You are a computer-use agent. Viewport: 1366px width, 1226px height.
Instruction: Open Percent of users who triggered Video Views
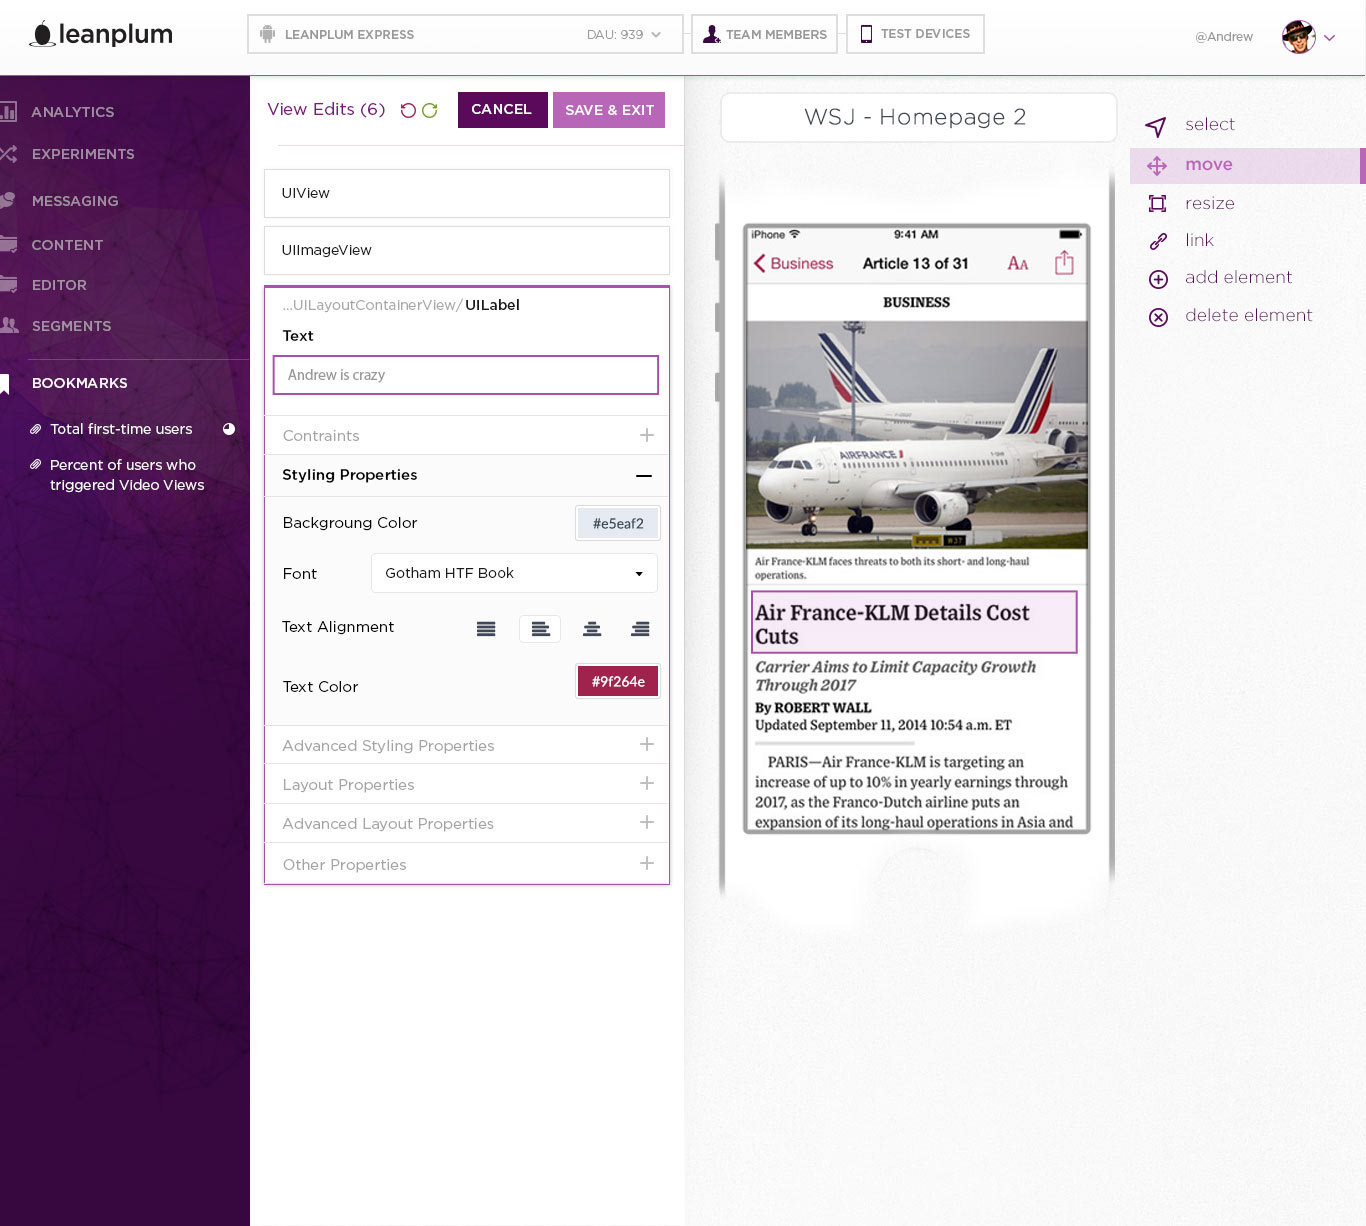pos(127,475)
